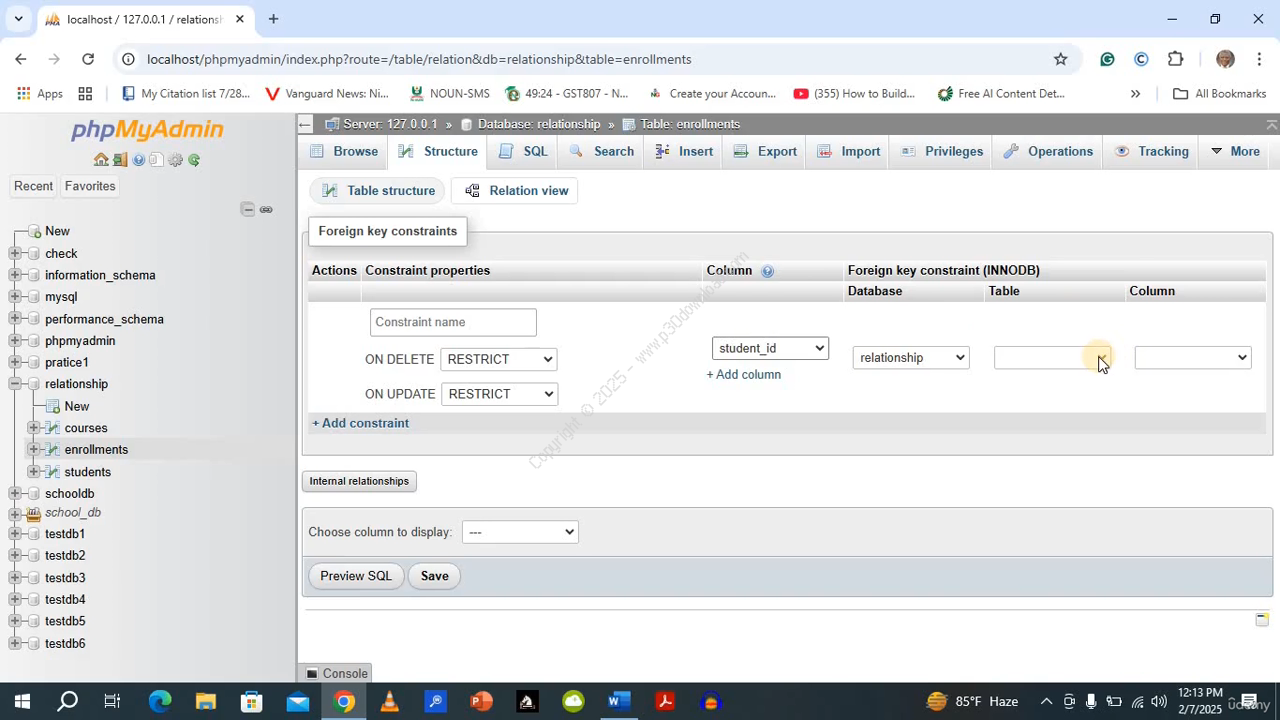Open the relationship database dropdown

911,357
